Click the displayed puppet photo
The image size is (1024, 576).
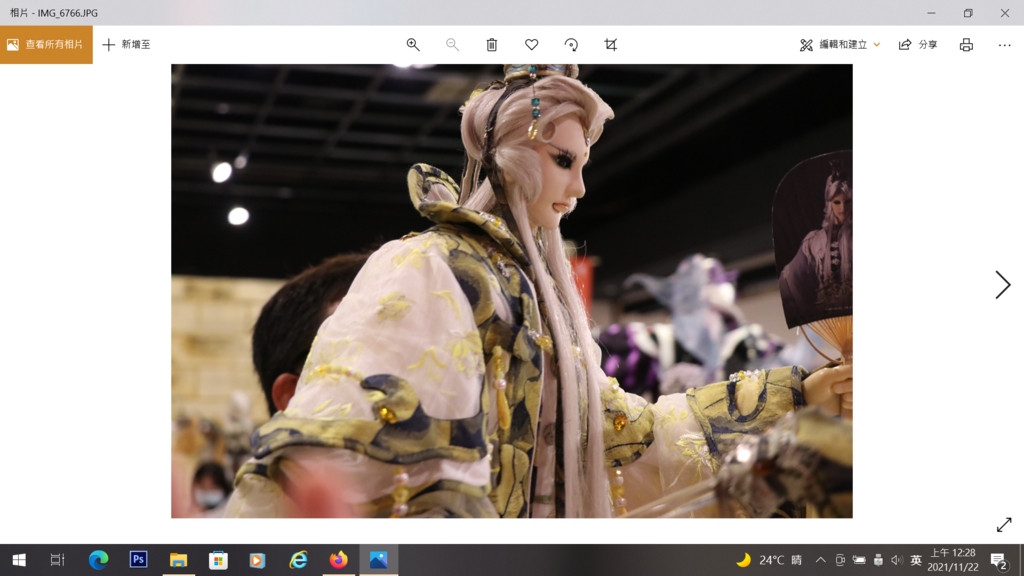click(x=511, y=291)
